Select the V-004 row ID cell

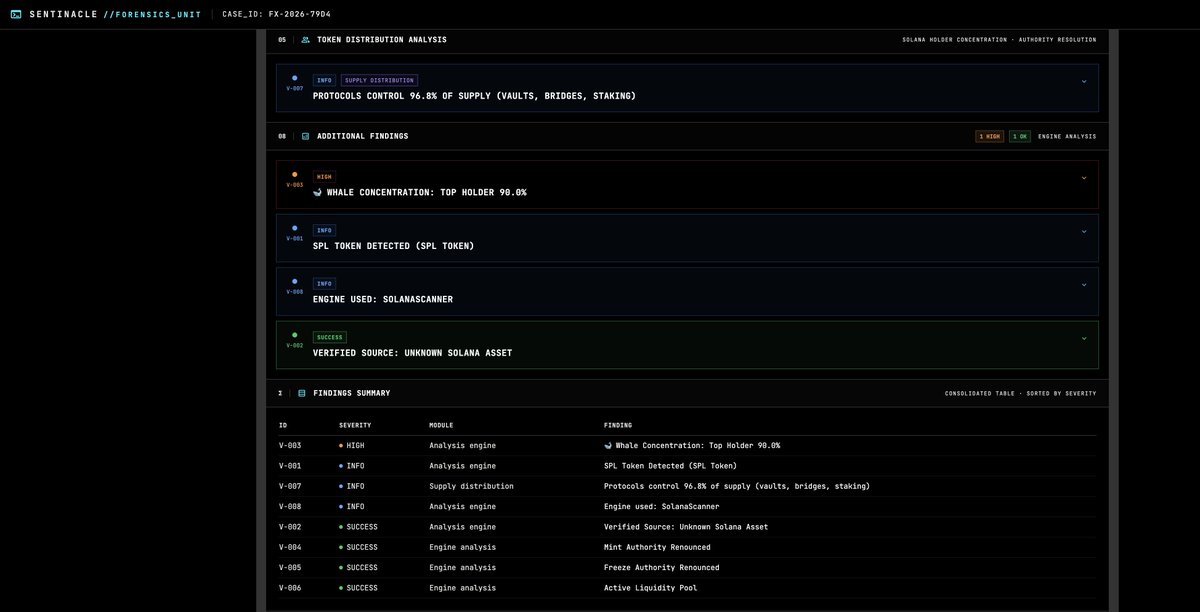pos(290,547)
